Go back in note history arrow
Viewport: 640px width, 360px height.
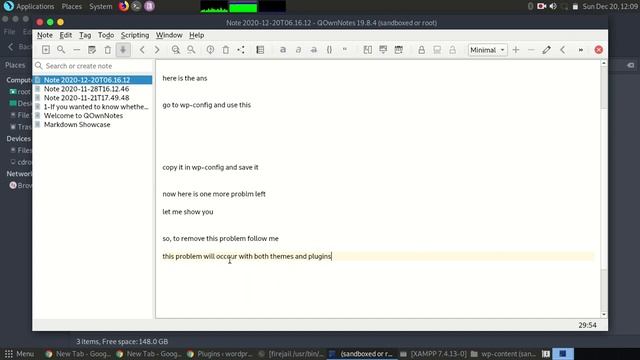(x=142, y=50)
